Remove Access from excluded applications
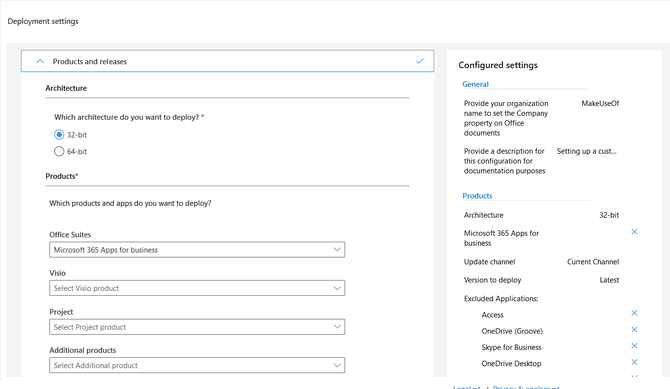 click(x=635, y=313)
